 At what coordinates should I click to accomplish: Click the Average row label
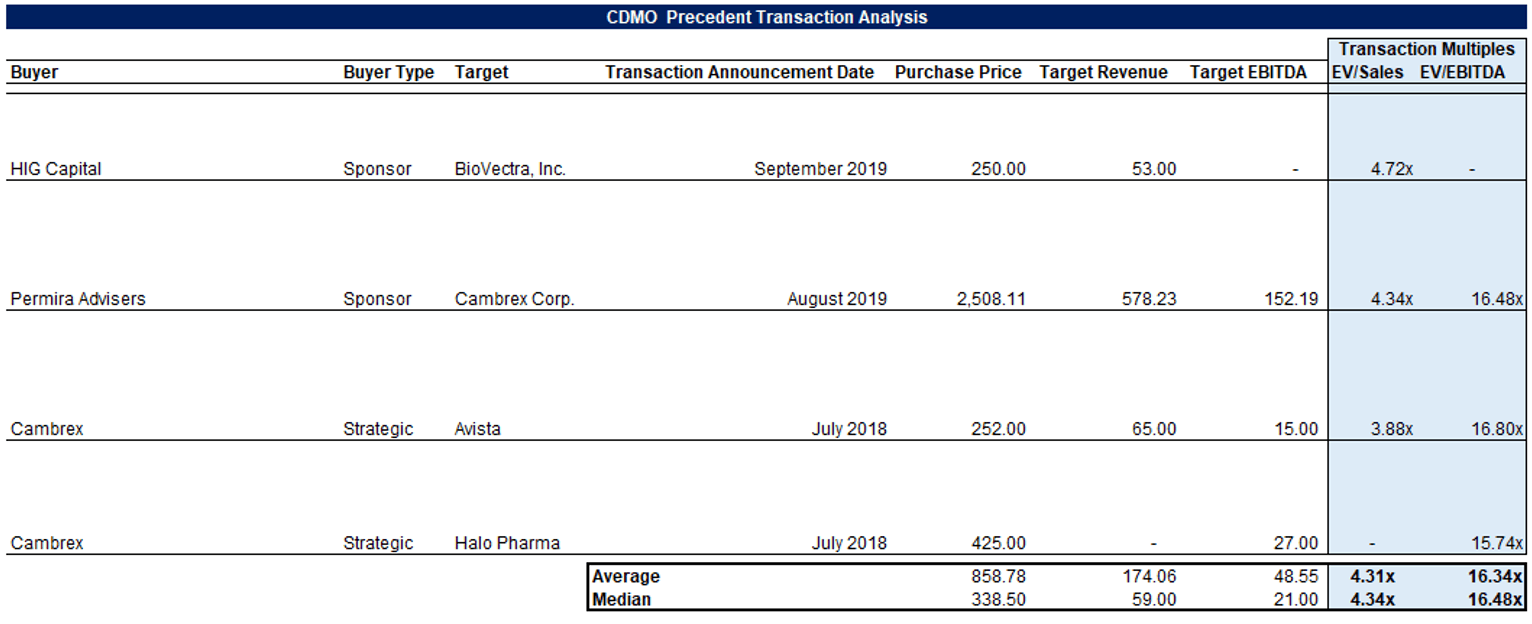point(626,577)
